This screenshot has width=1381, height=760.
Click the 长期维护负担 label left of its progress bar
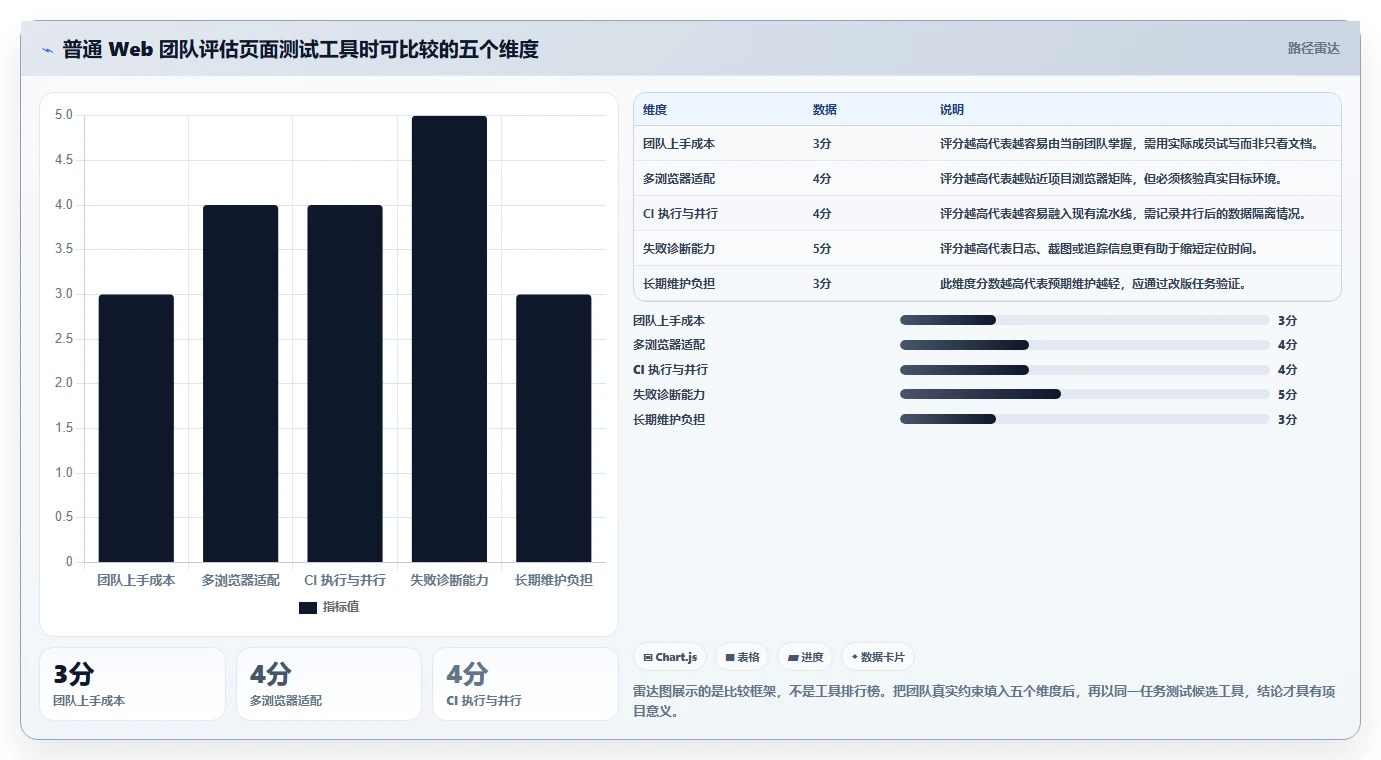coord(669,420)
